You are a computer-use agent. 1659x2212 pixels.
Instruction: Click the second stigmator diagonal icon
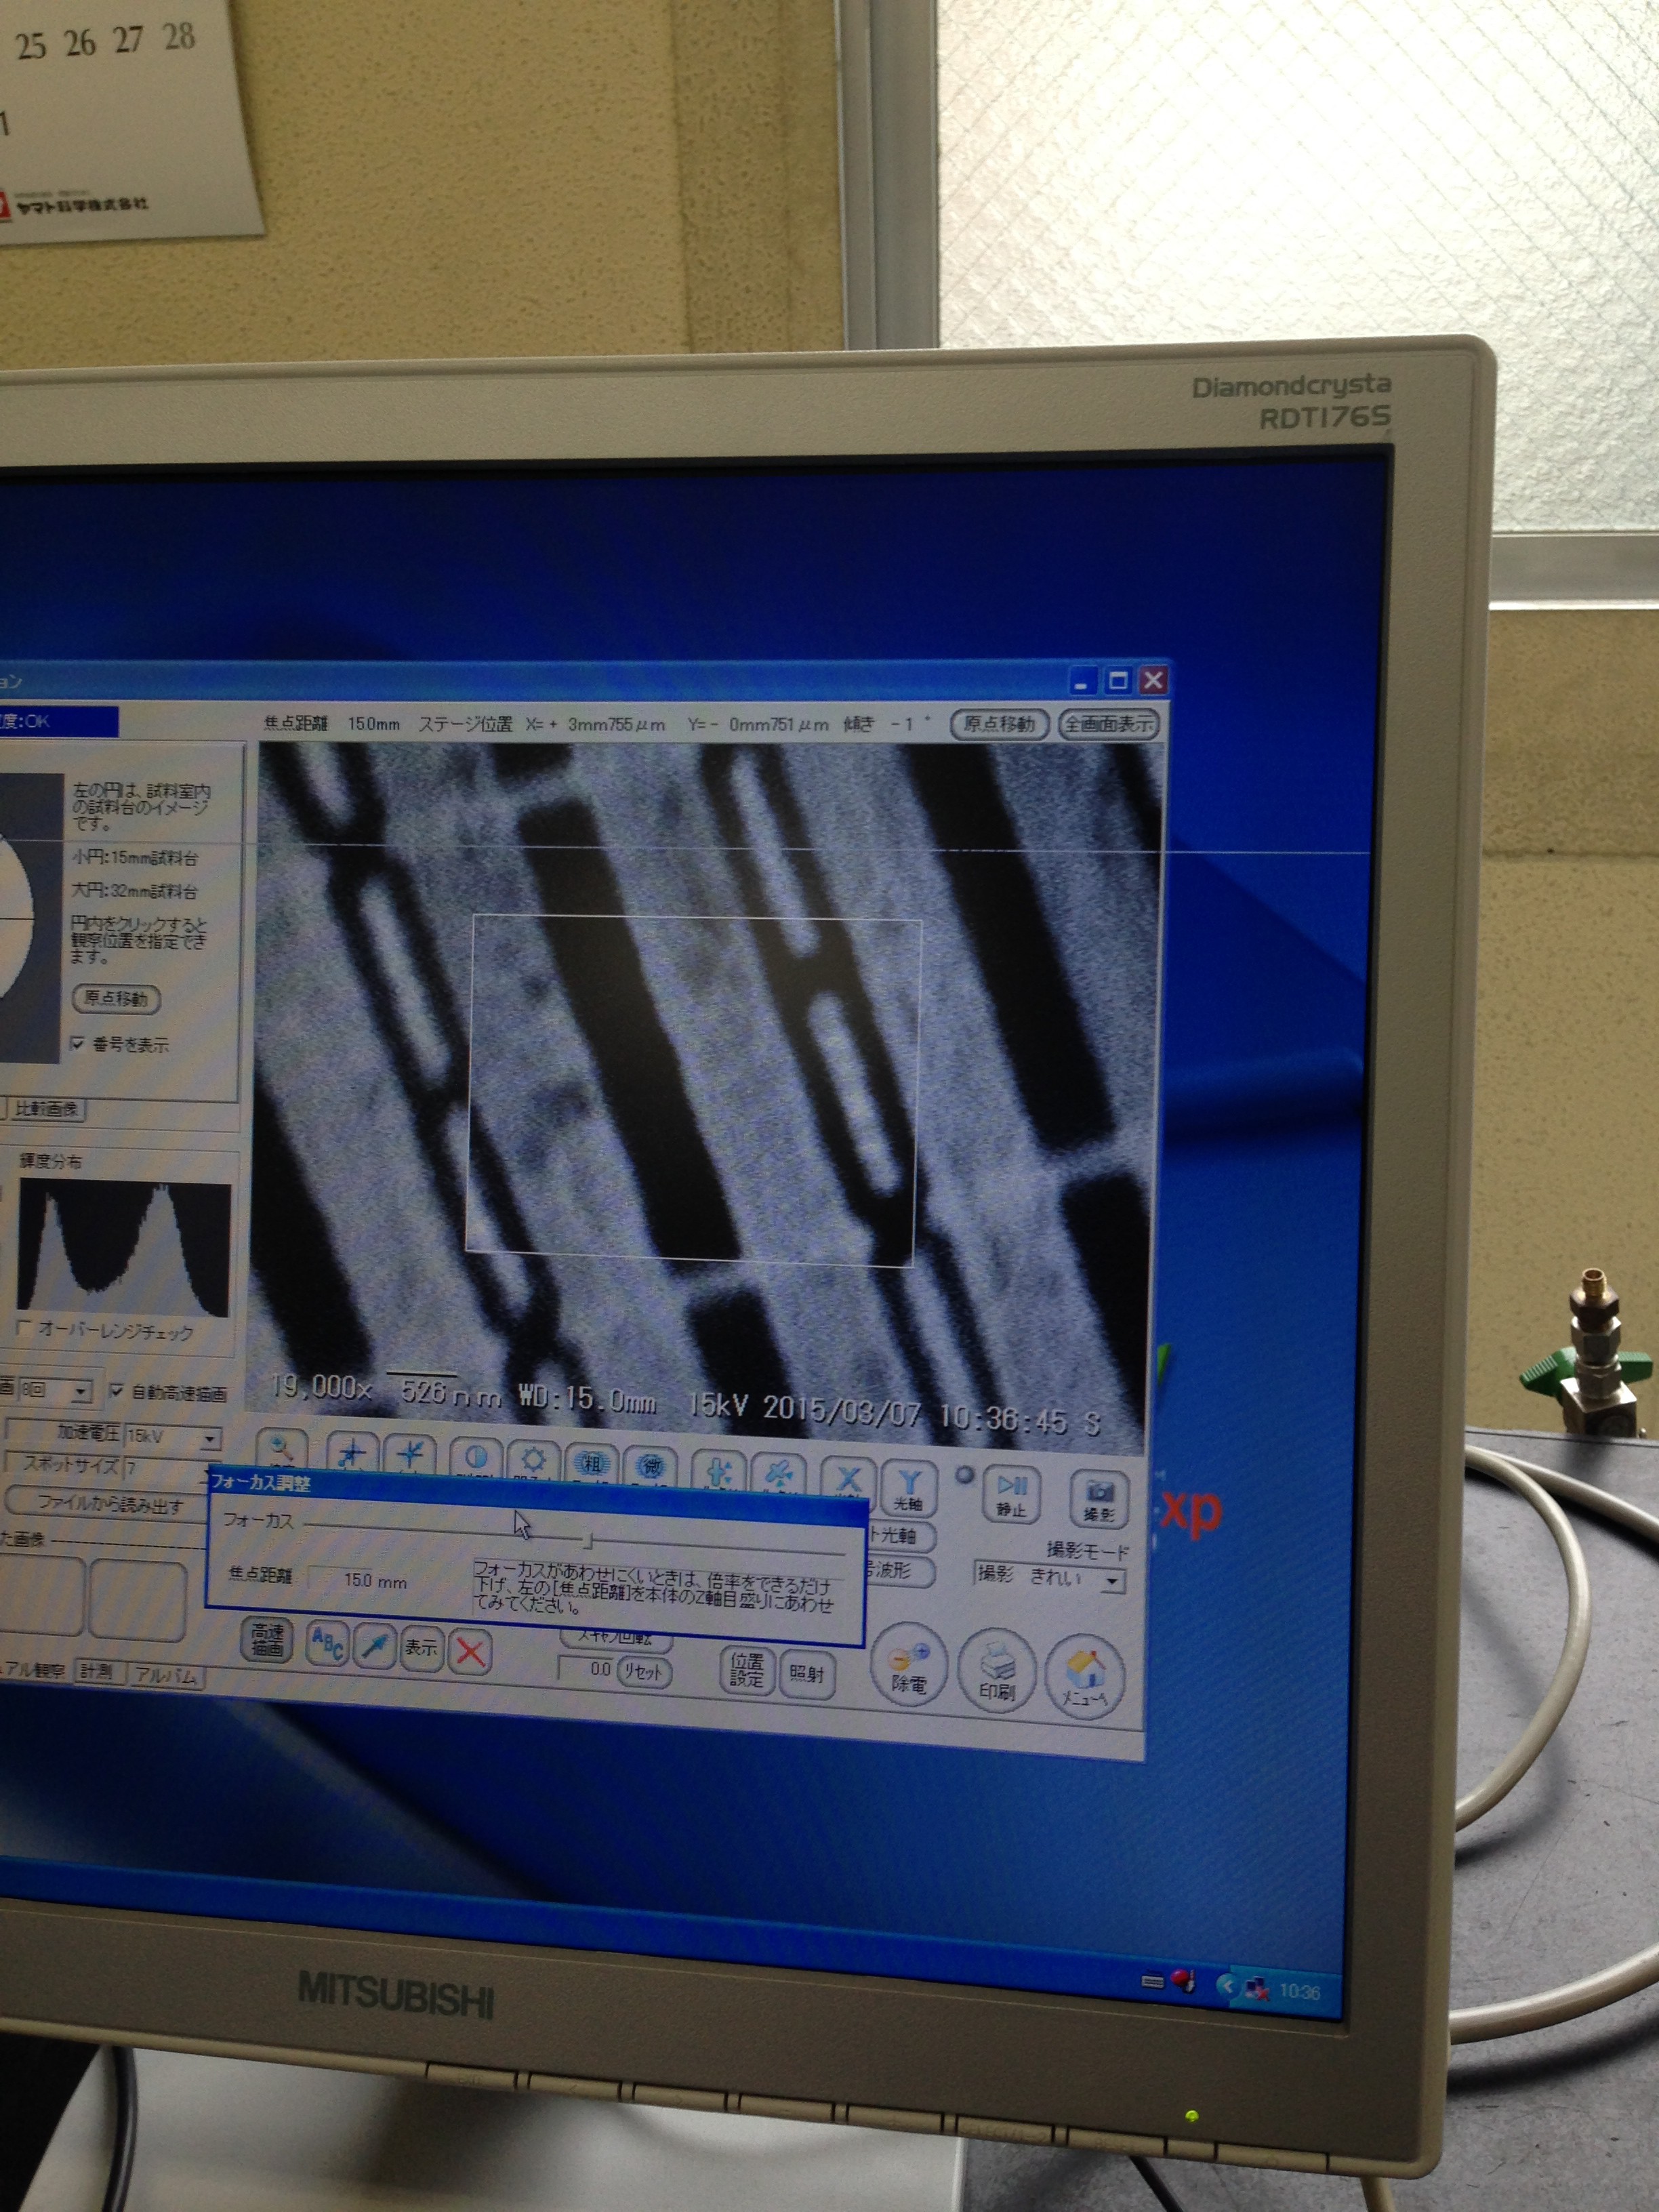coord(780,1475)
